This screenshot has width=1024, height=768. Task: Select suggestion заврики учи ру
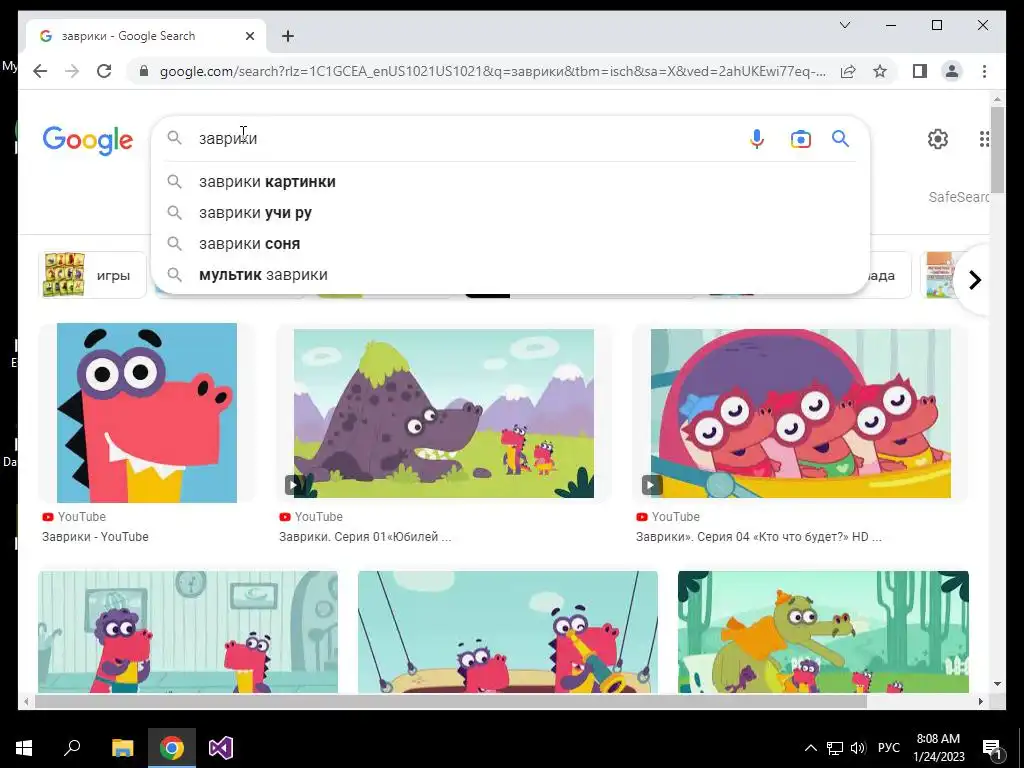[510, 213]
